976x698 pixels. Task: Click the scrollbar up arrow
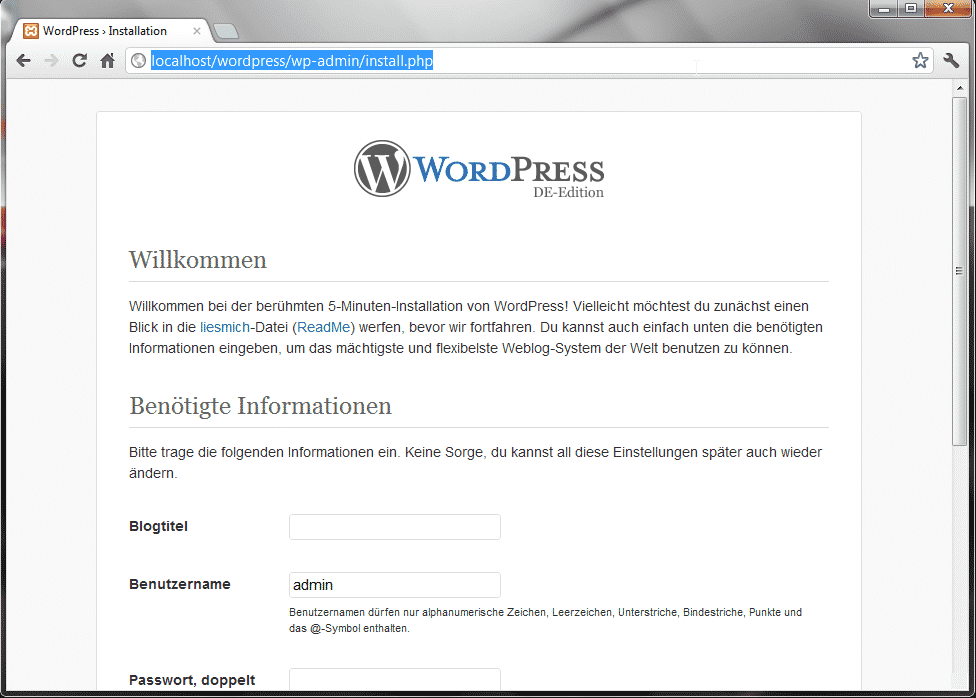(x=960, y=88)
